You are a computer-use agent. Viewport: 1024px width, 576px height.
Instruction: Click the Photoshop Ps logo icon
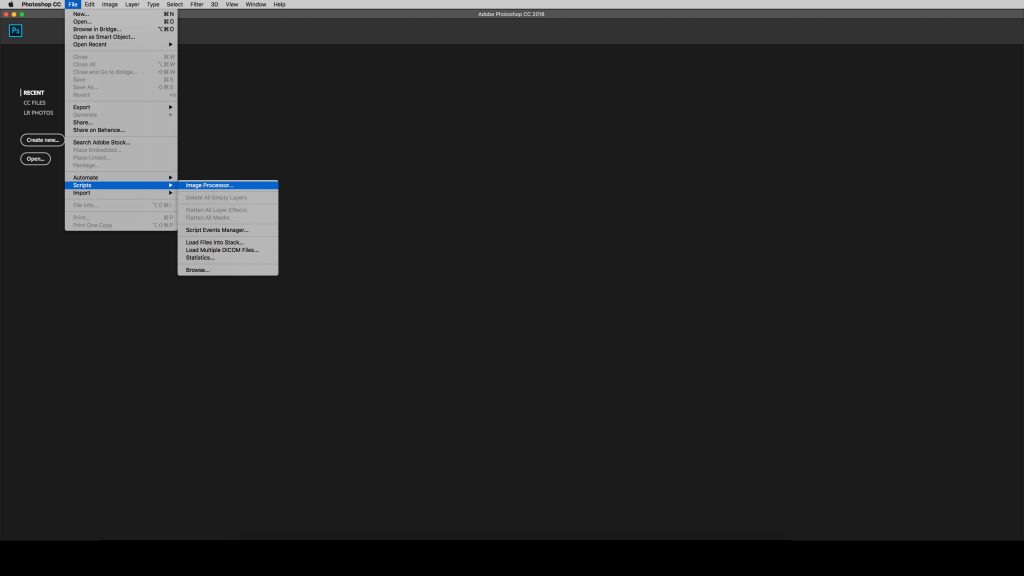click(x=15, y=31)
